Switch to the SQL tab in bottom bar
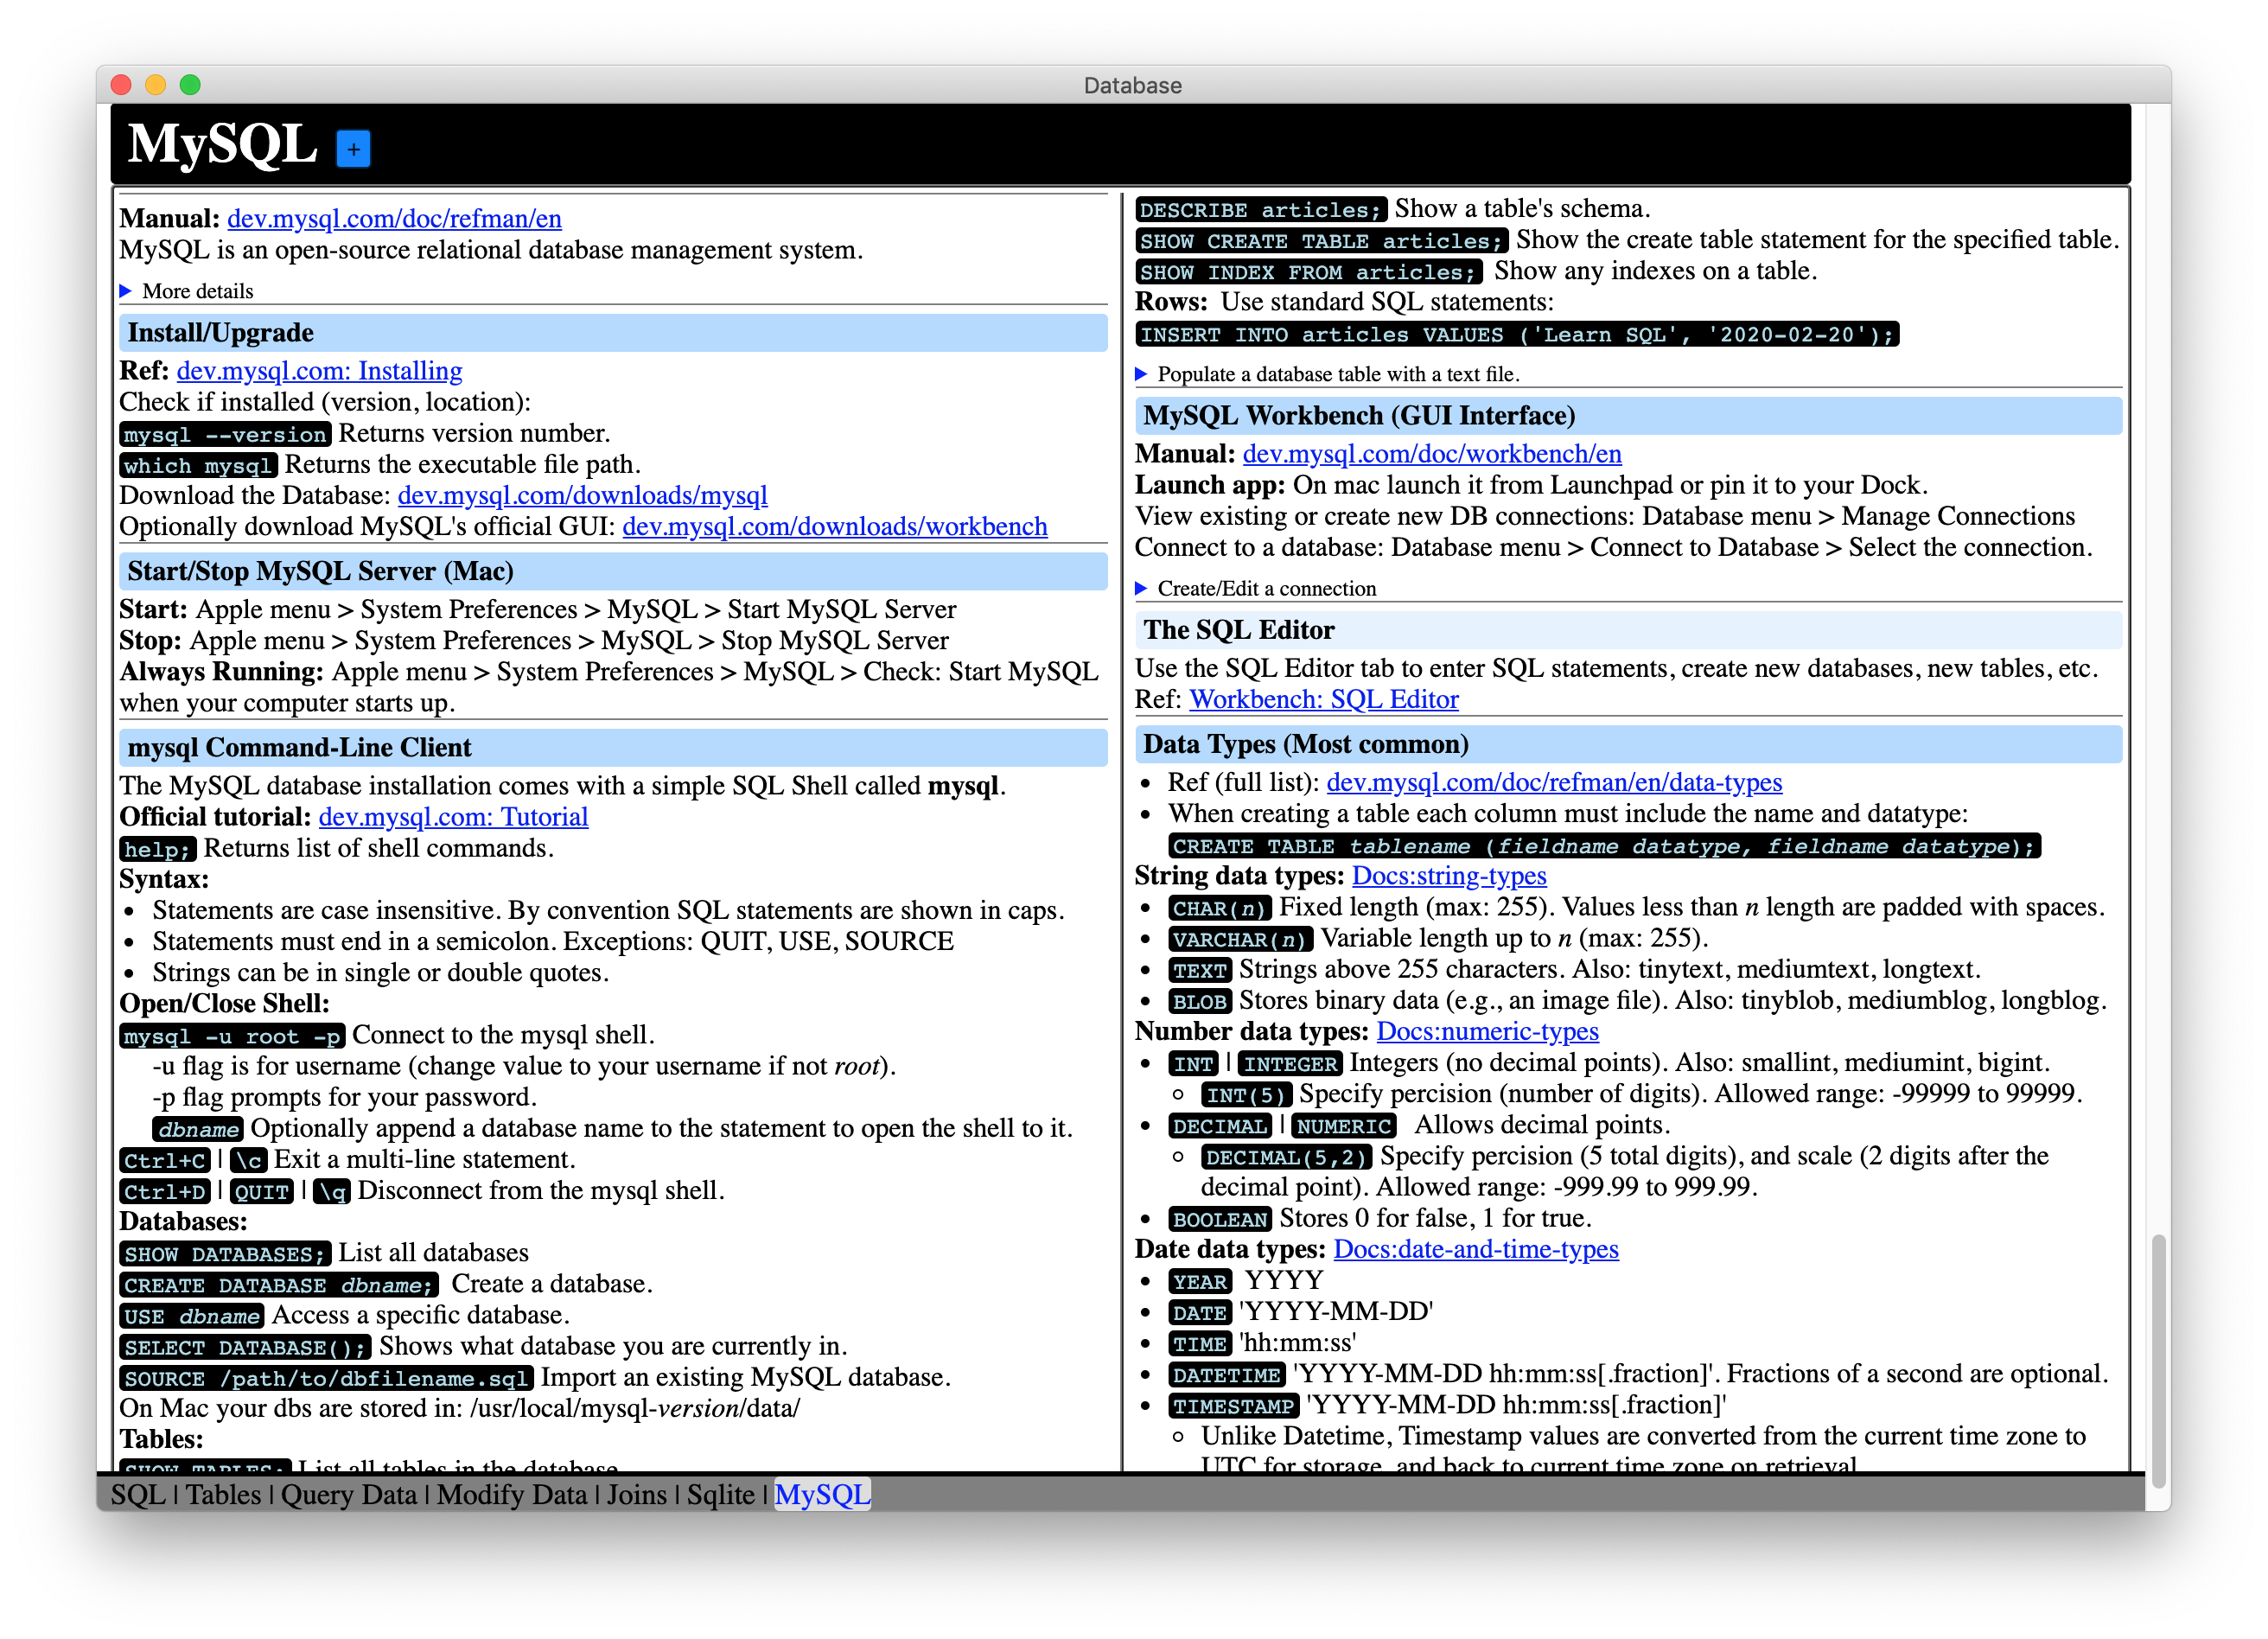 pos(138,1494)
